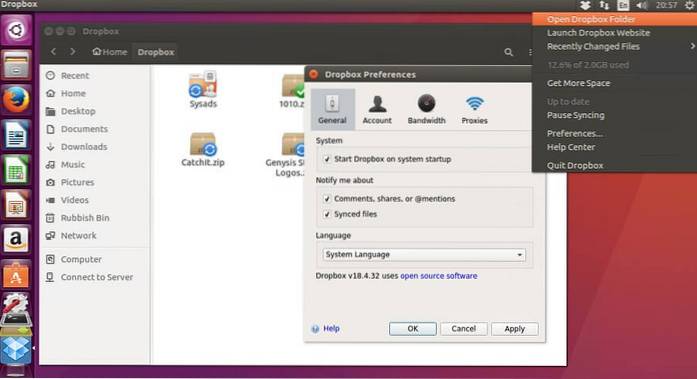Open Ubuntu Software Center in launcher

[16, 275]
